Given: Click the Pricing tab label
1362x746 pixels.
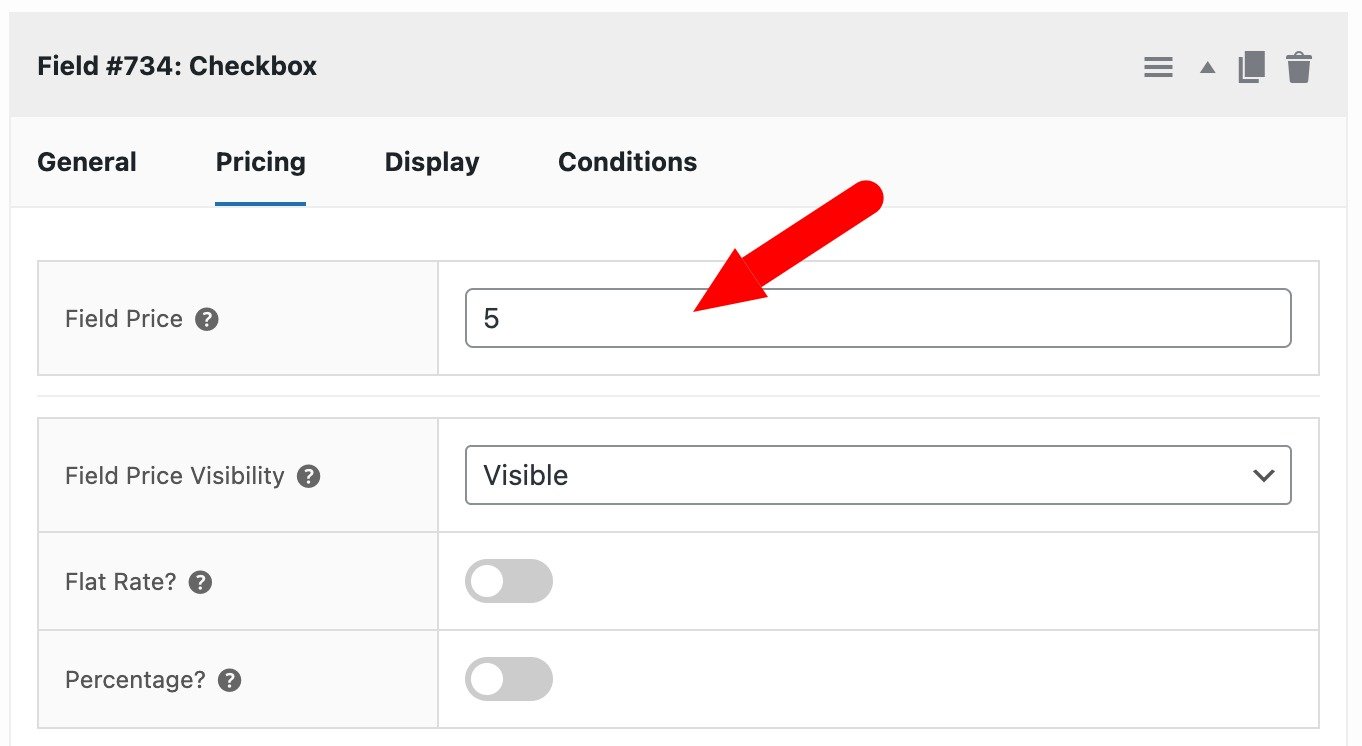Looking at the screenshot, I should tap(260, 161).
